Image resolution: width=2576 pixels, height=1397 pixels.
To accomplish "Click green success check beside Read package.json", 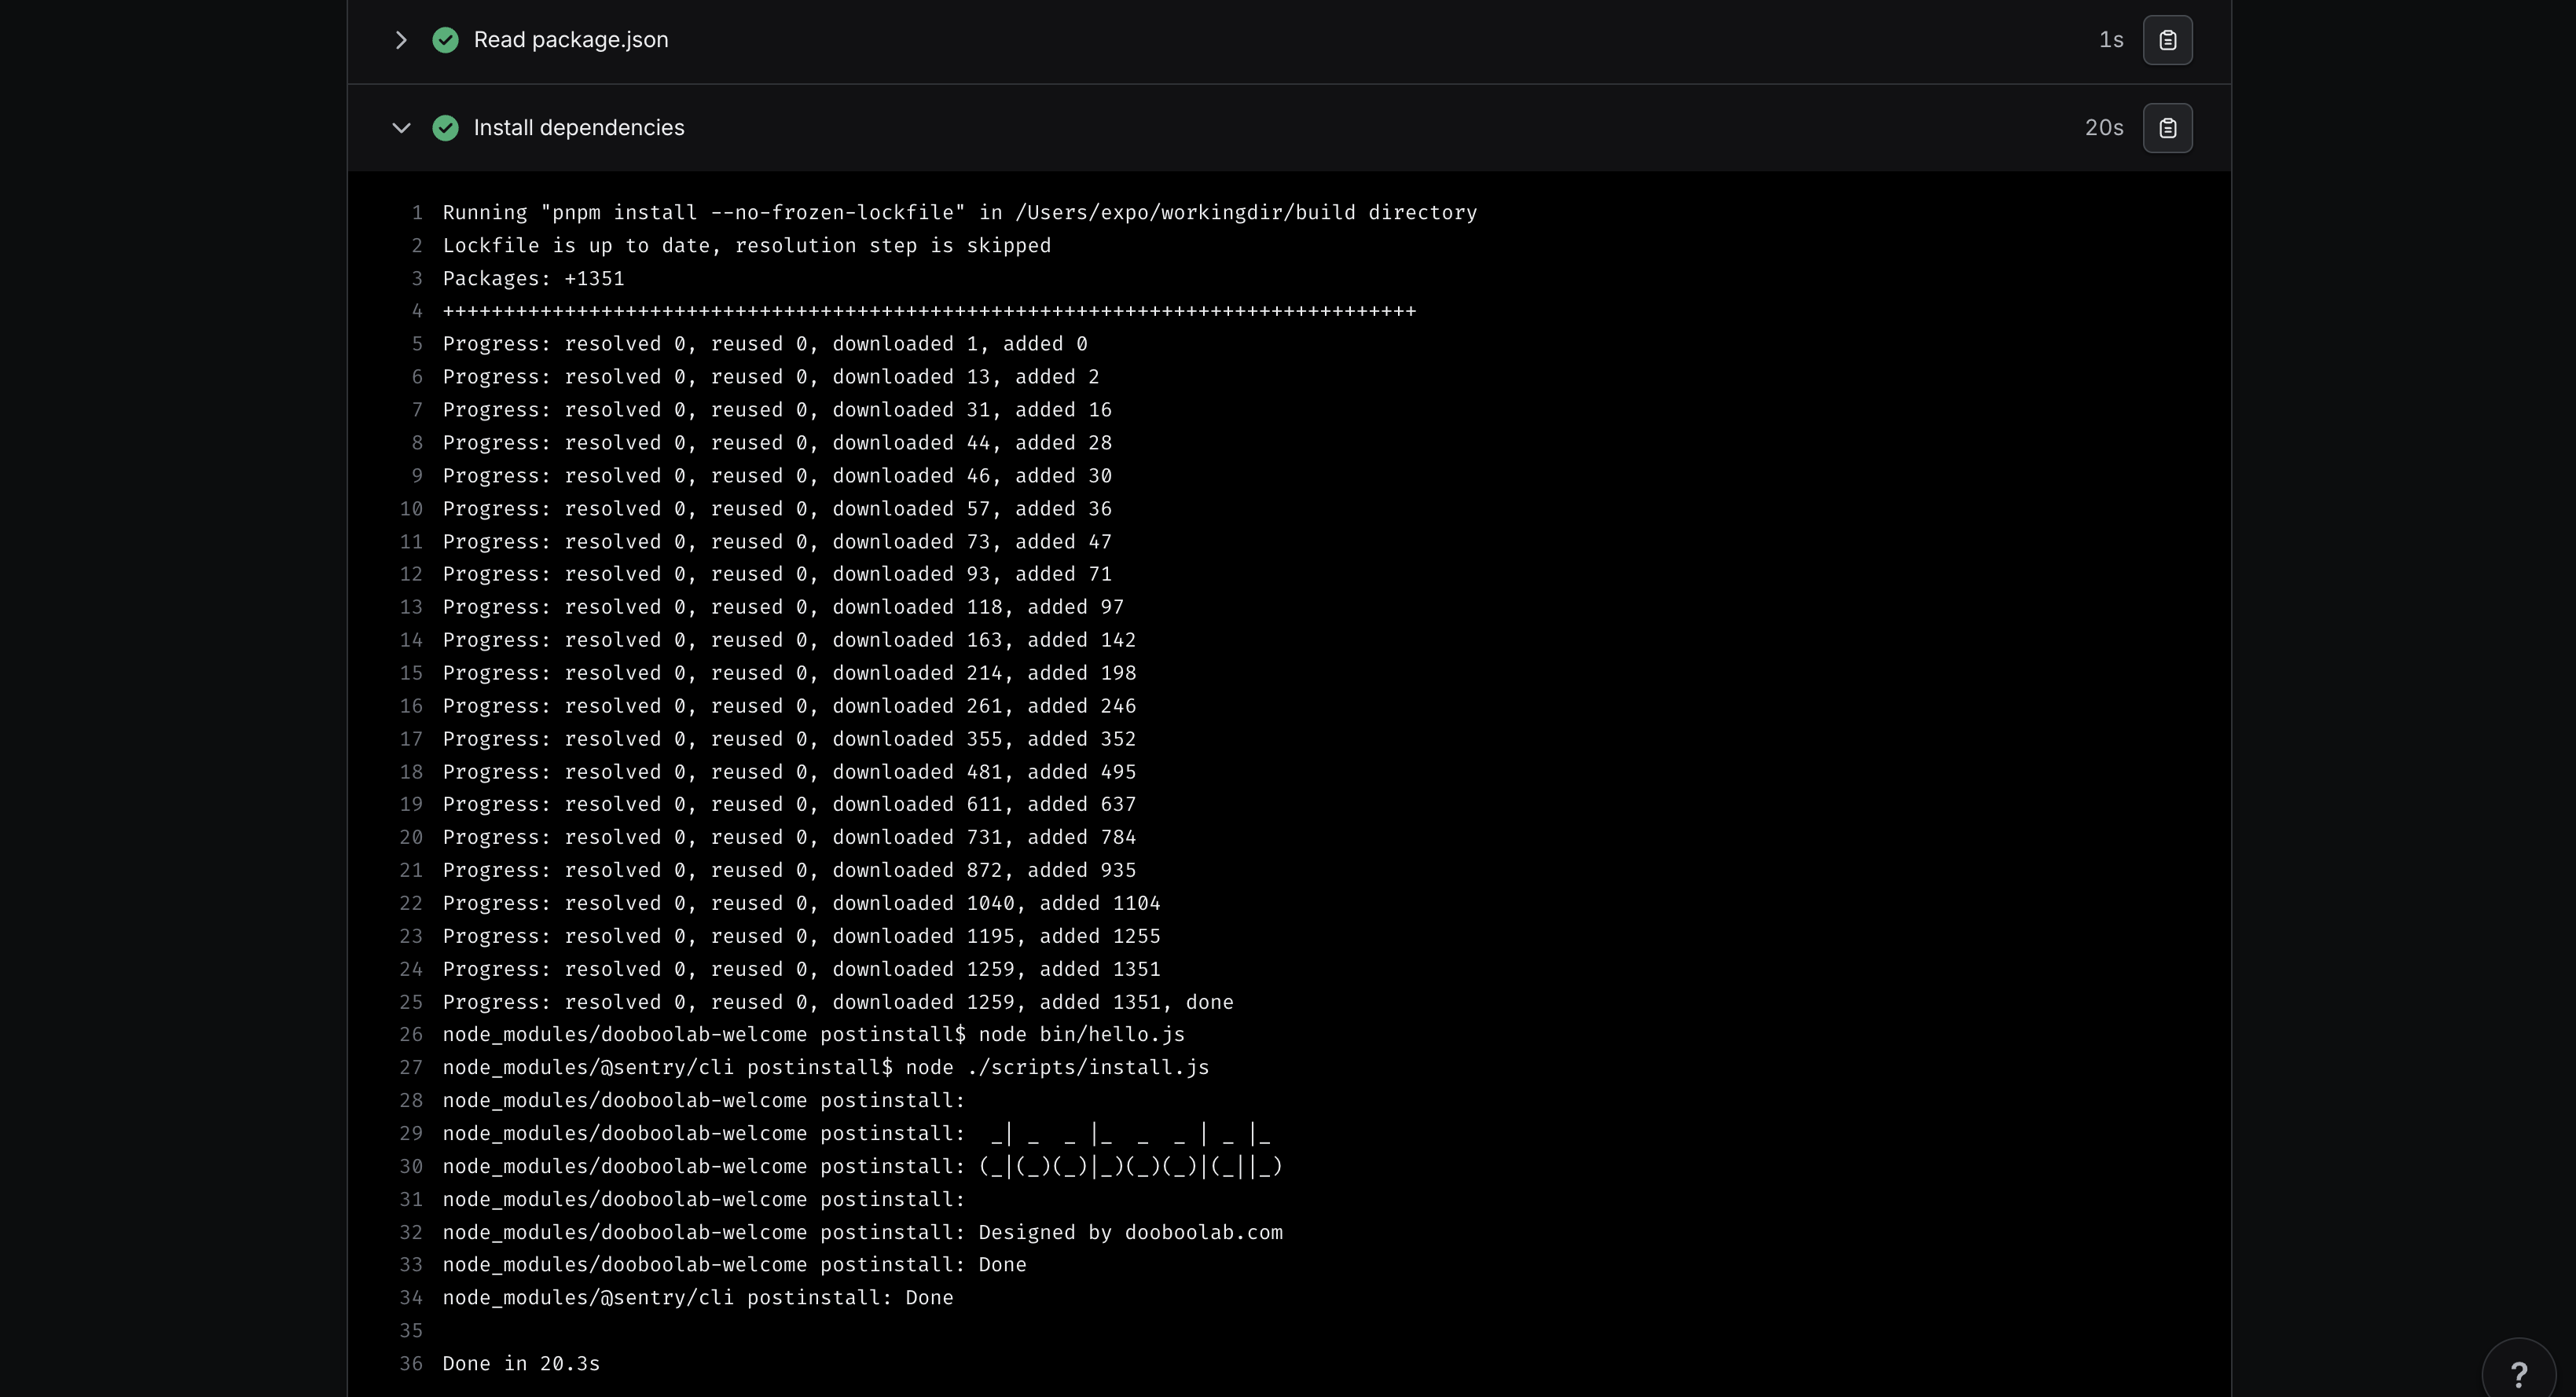I will point(445,40).
